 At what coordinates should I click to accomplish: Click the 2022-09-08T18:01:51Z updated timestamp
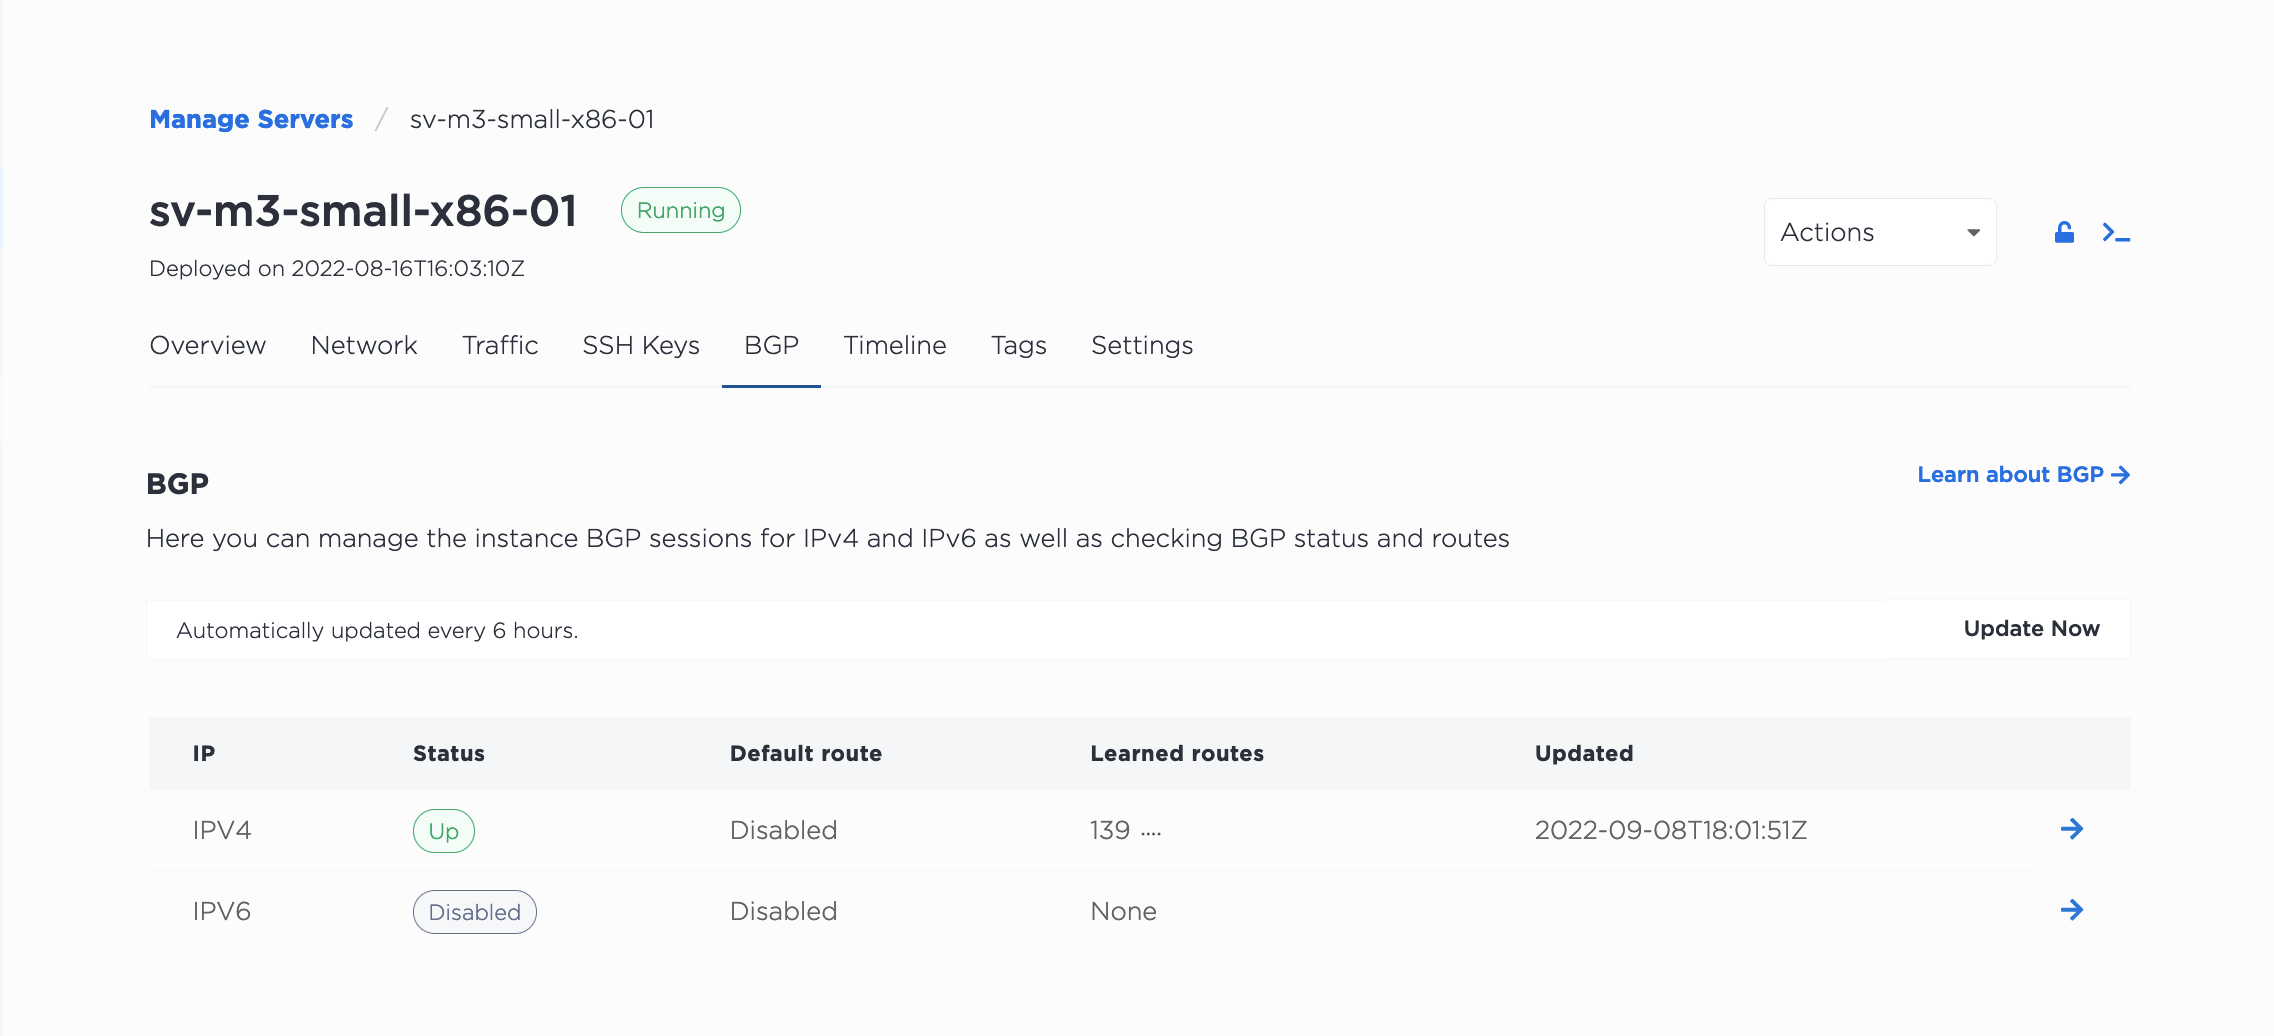[1671, 830]
